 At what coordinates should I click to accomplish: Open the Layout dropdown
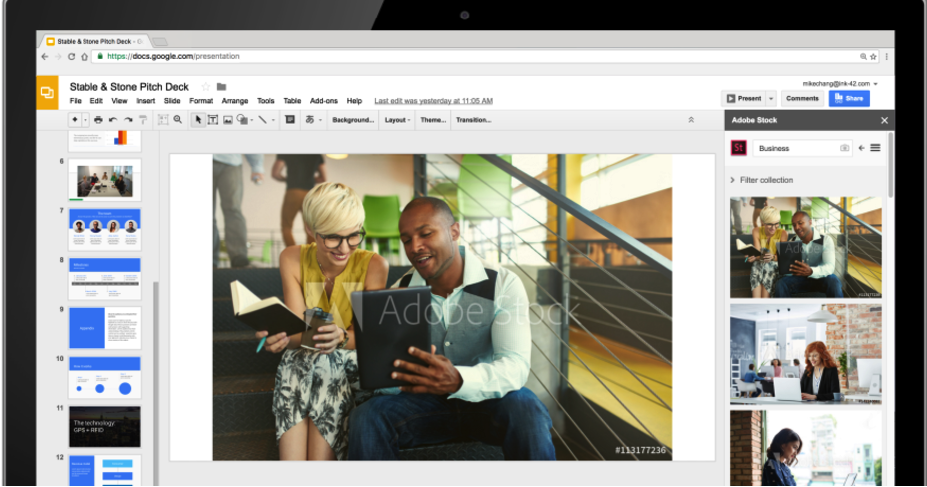click(x=397, y=120)
